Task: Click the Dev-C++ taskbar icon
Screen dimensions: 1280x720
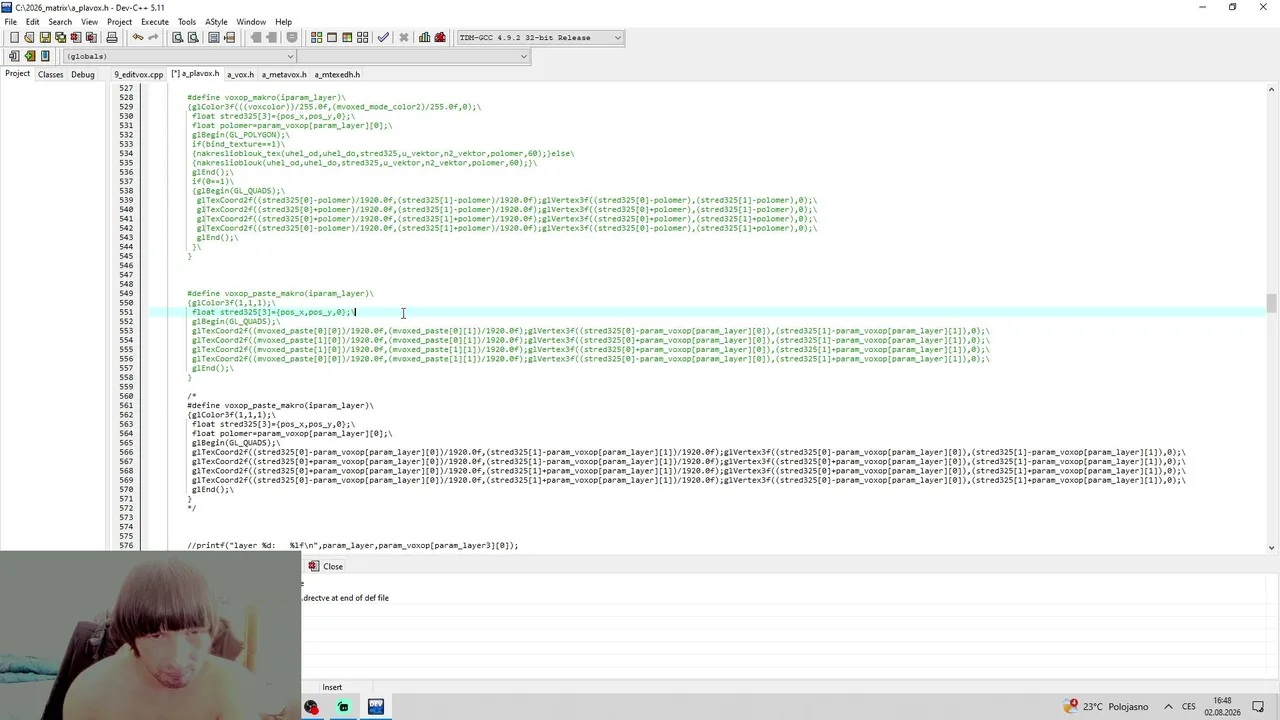Action: pos(376,707)
